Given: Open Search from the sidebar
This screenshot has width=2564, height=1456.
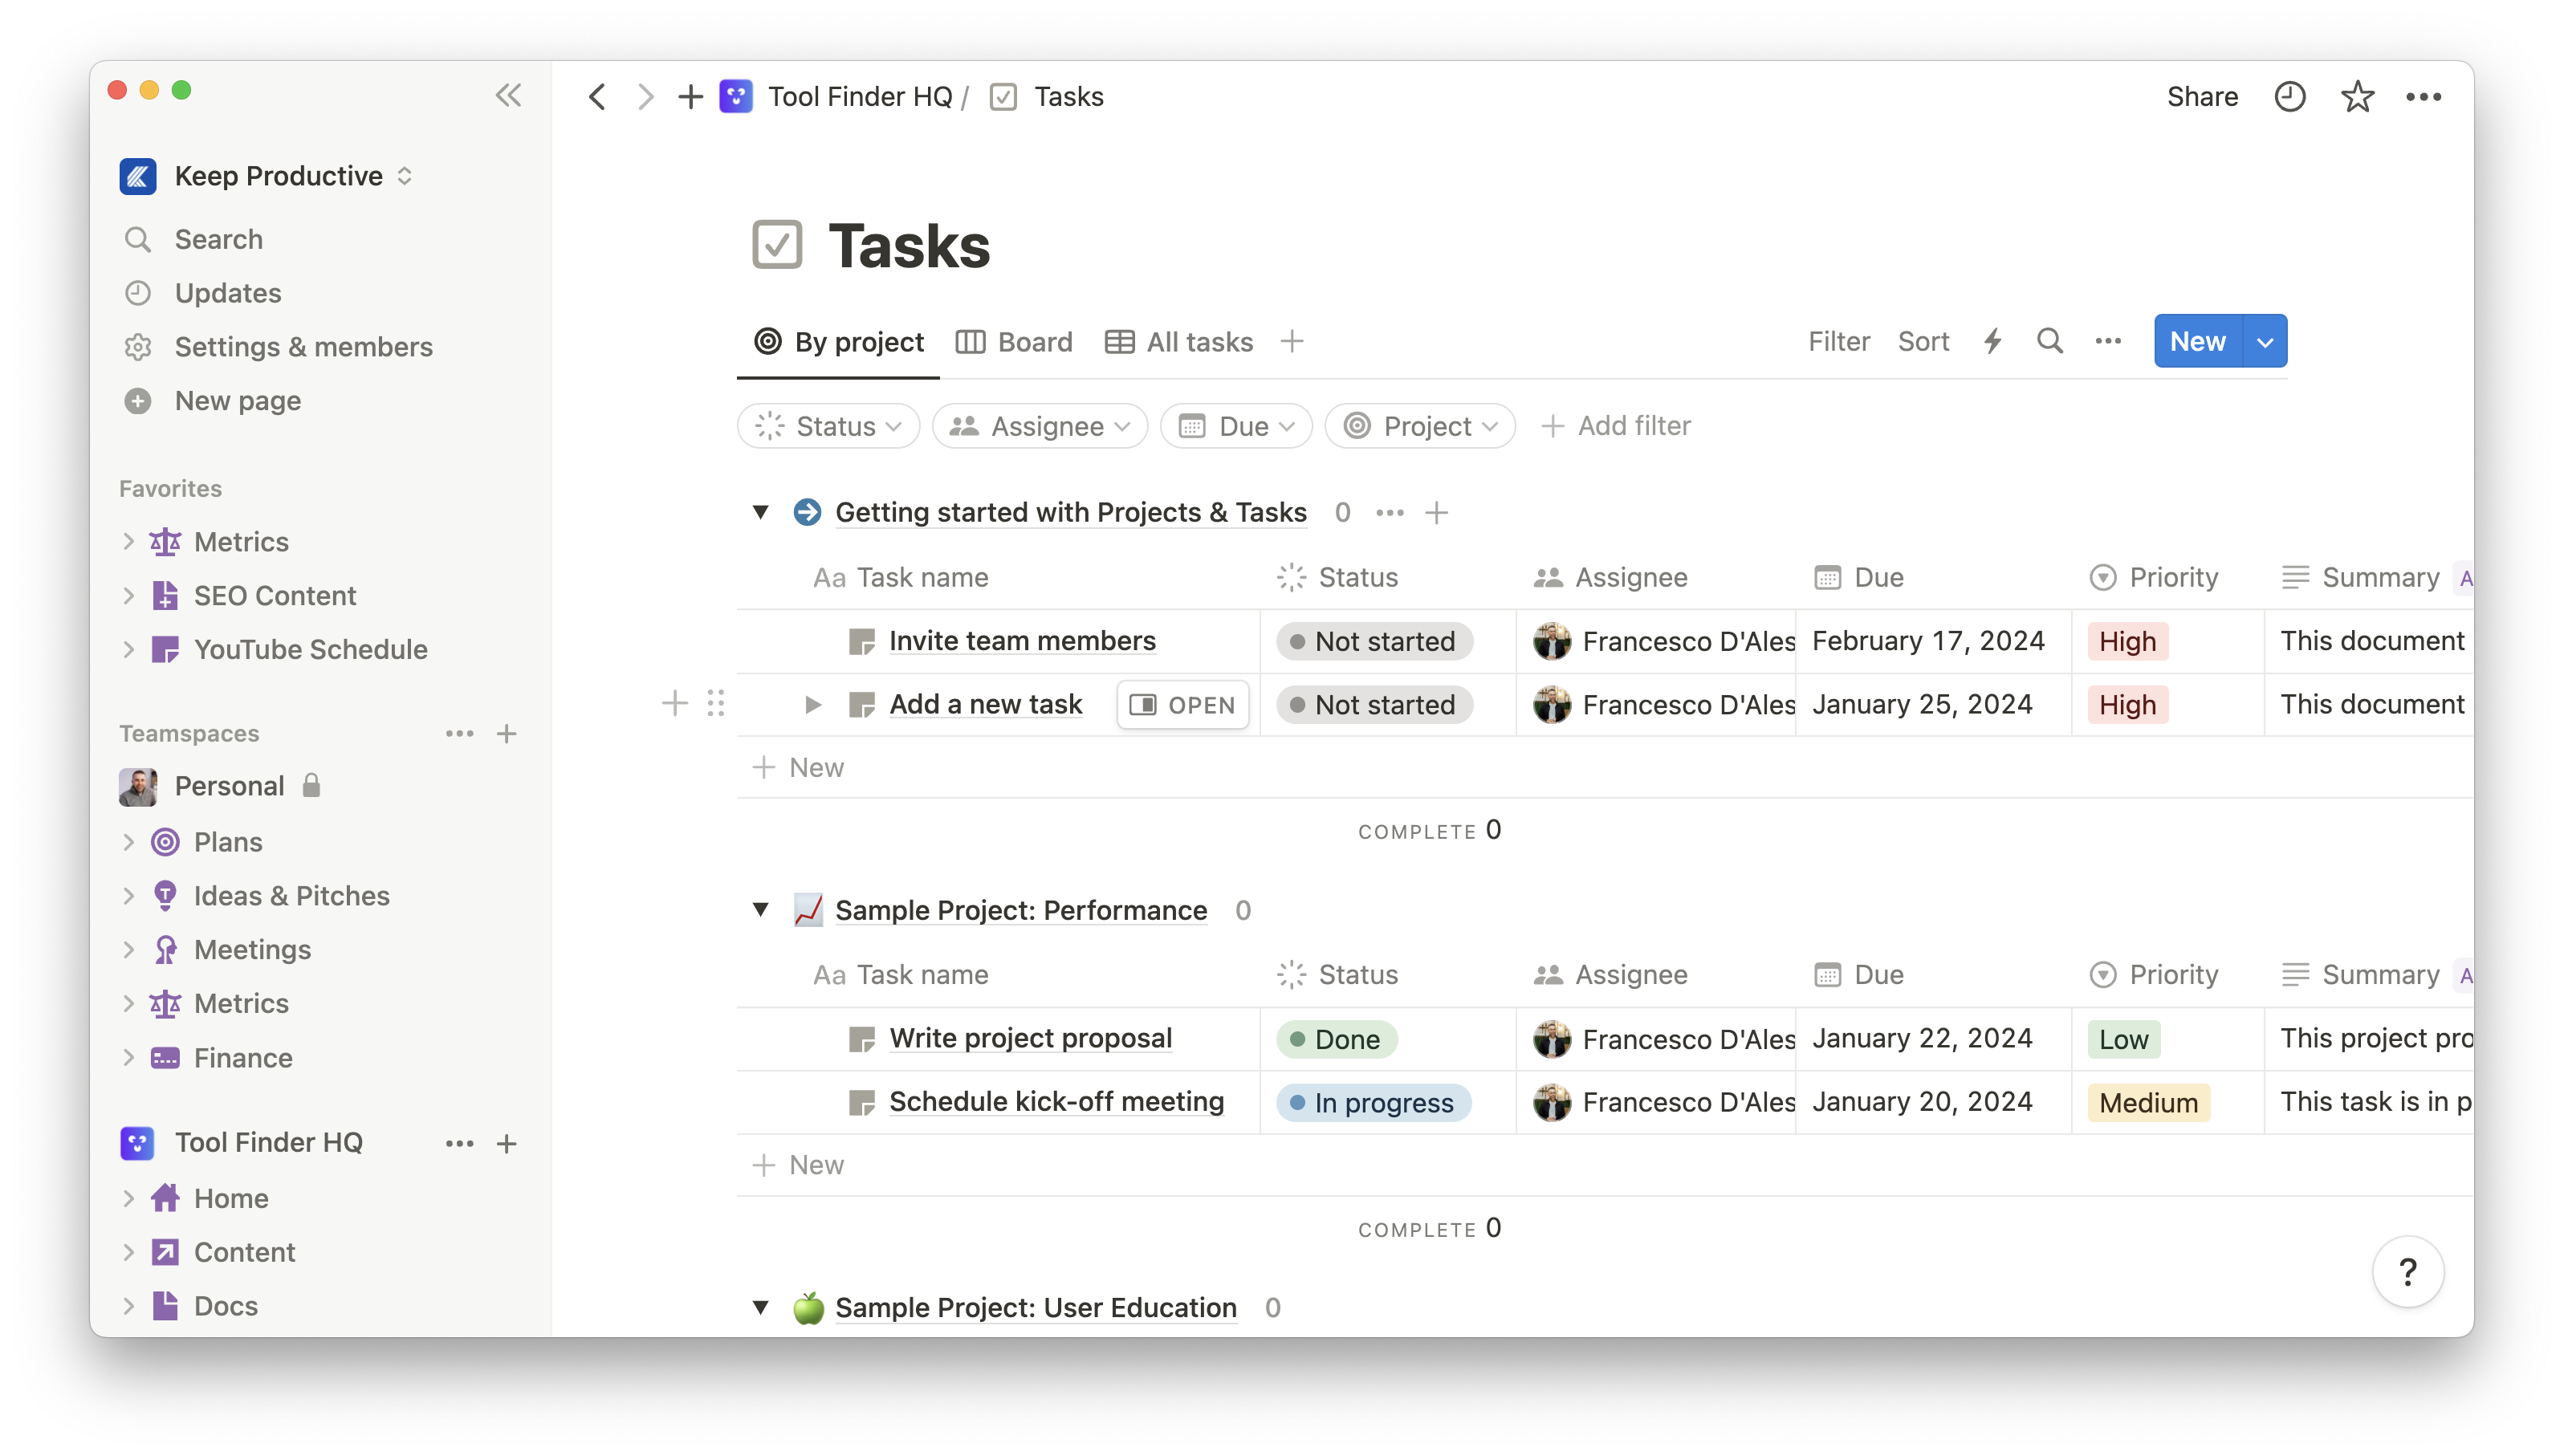Looking at the screenshot, I should (218, 239).
